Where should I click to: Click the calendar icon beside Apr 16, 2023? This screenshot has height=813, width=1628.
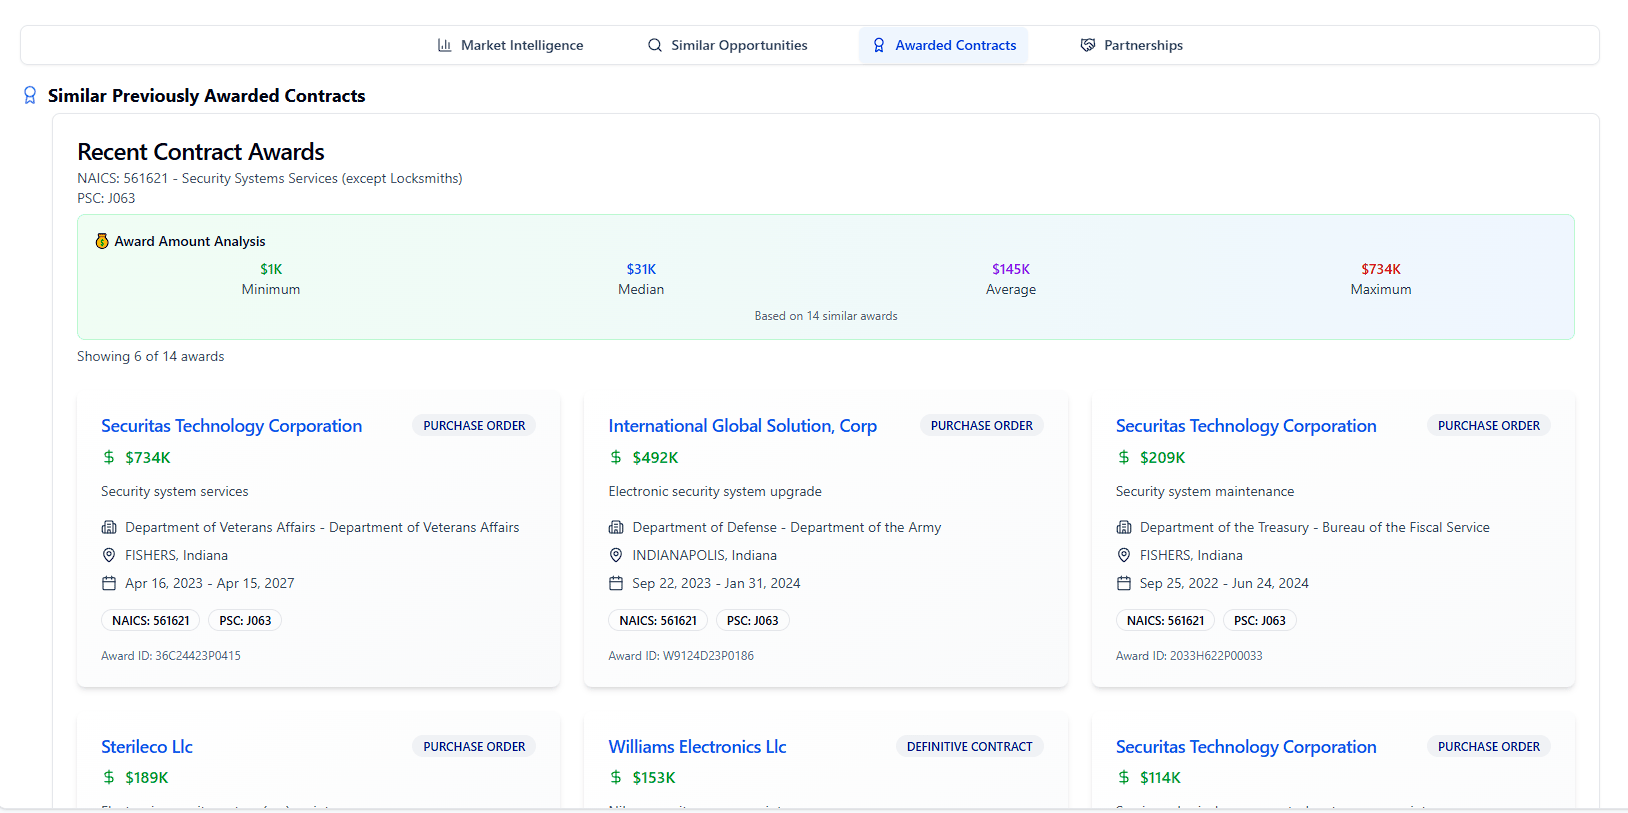(109, 583)
